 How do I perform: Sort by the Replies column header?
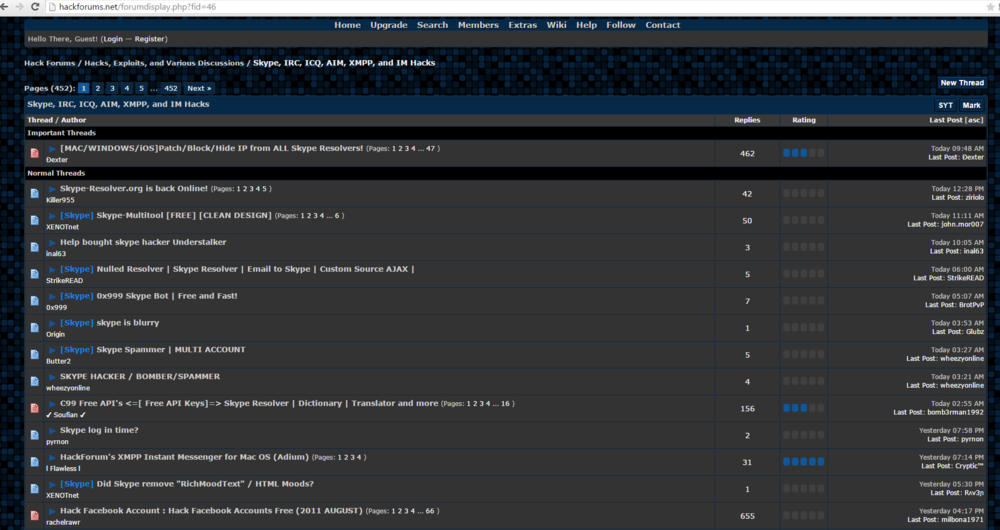tap(747, 120)
